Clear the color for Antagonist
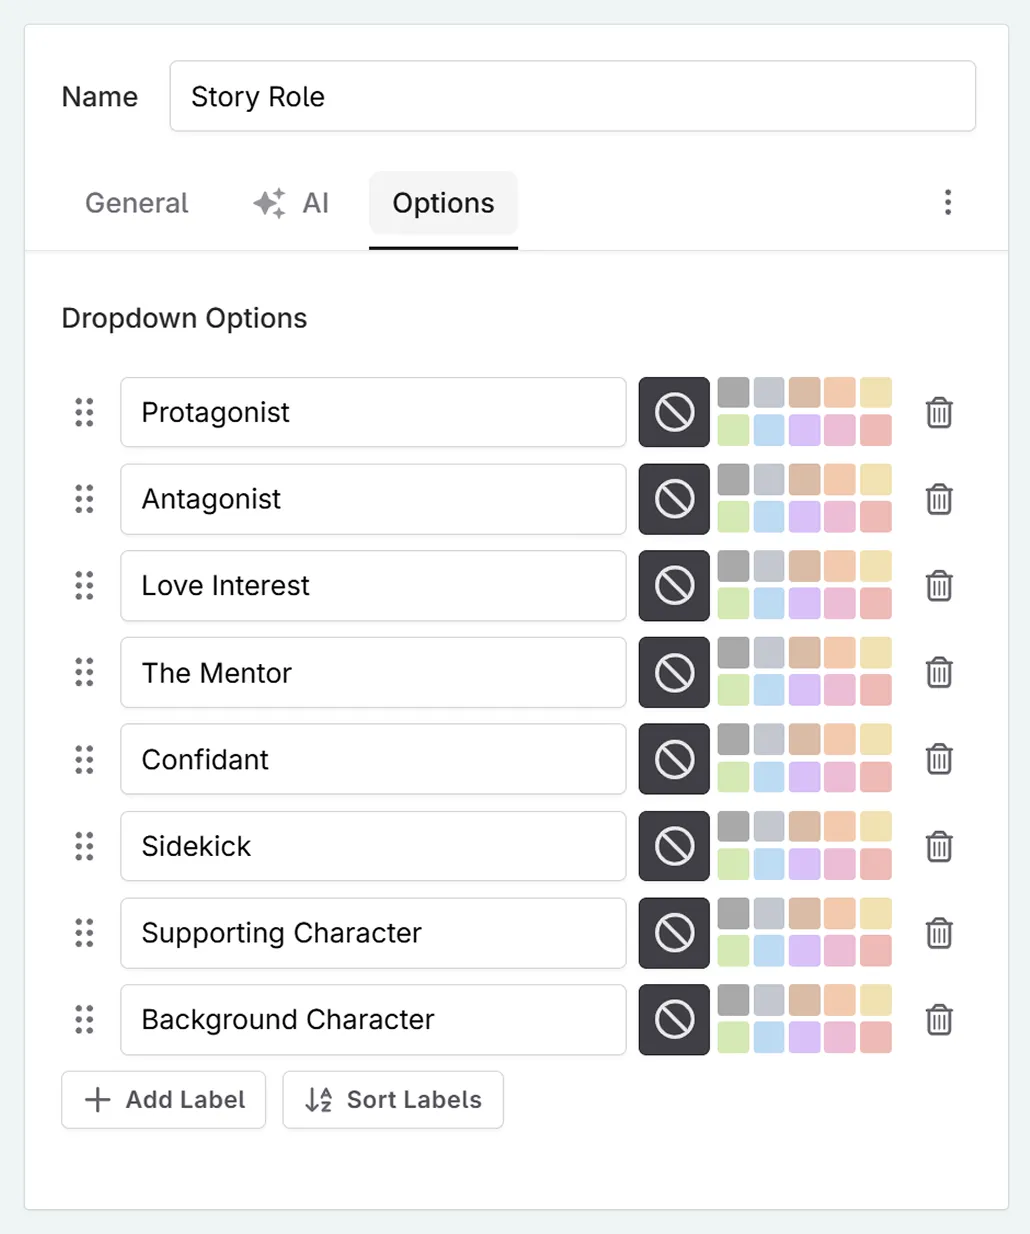Screen dimensions: 1030x1234 (673, 499)
